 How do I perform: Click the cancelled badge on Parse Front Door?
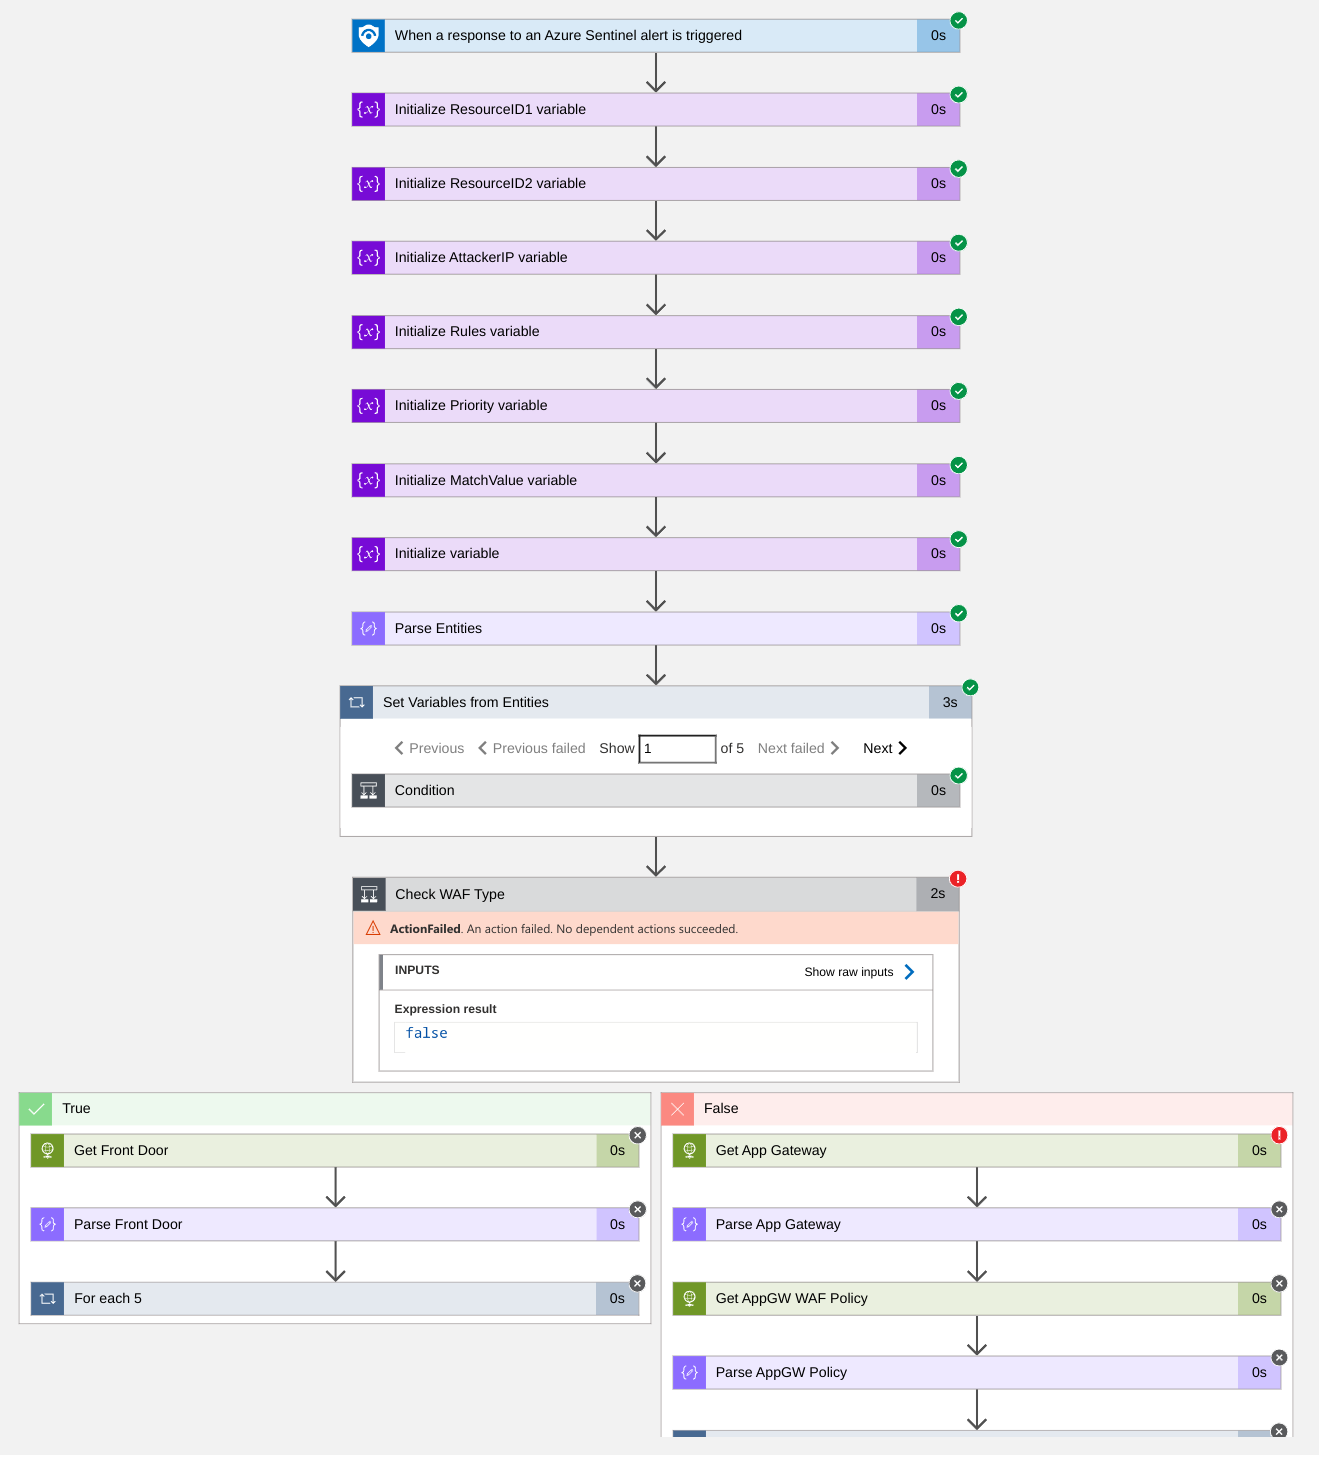tap(638, 1209)
